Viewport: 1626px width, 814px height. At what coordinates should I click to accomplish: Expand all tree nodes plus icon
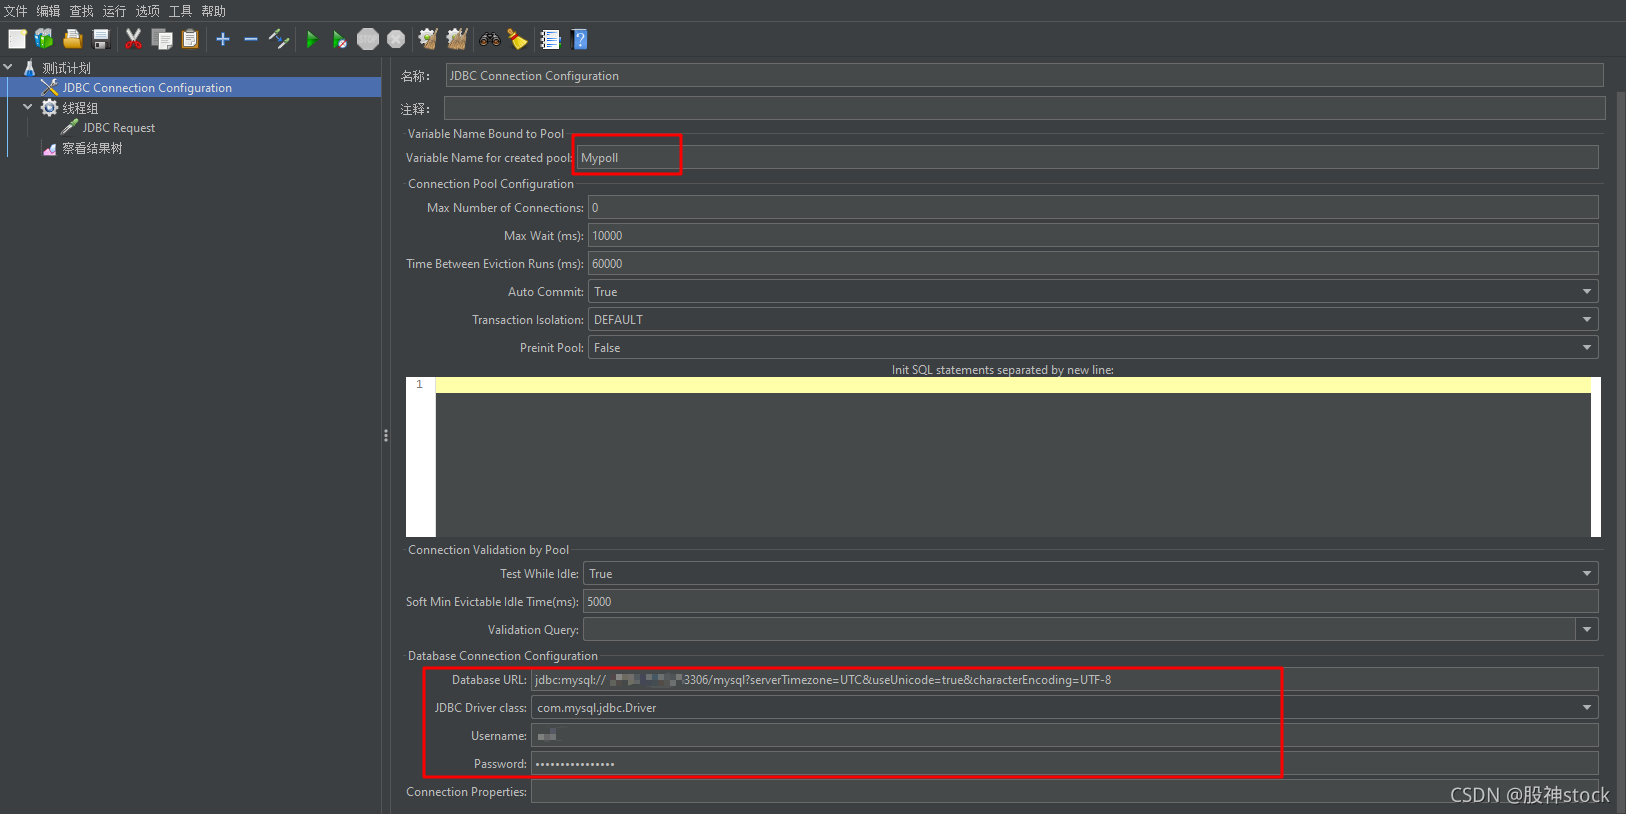pos(223,39)
